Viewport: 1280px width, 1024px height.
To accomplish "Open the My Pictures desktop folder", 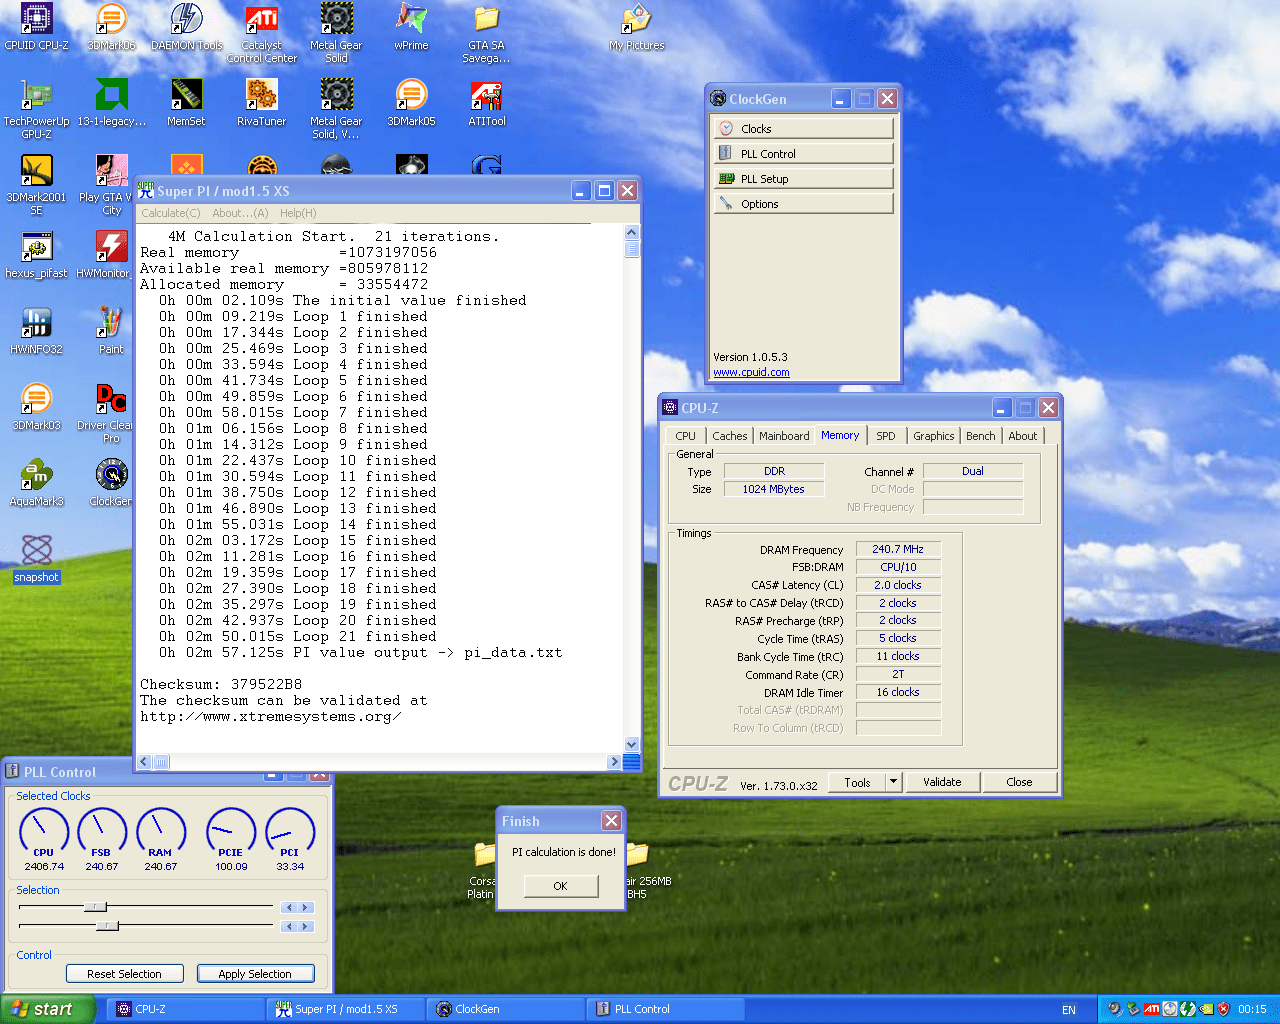I will click(637, 27).
